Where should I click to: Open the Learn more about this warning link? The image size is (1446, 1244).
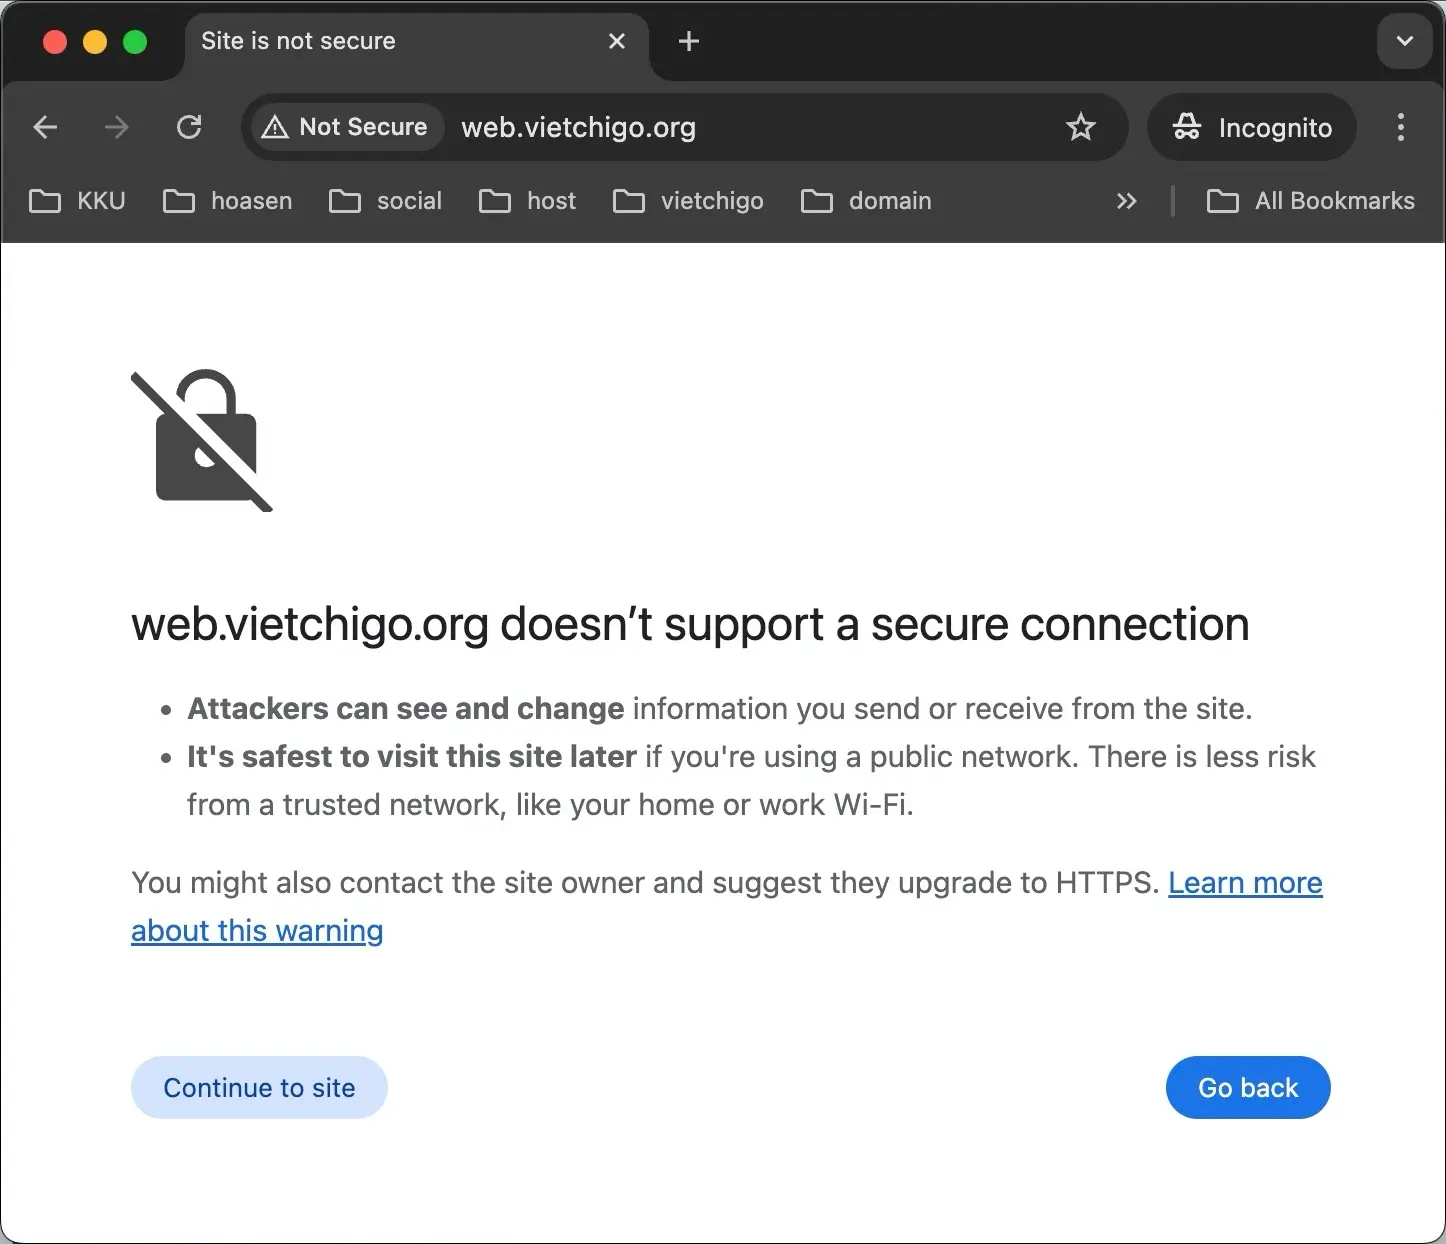coord(1244,883)
